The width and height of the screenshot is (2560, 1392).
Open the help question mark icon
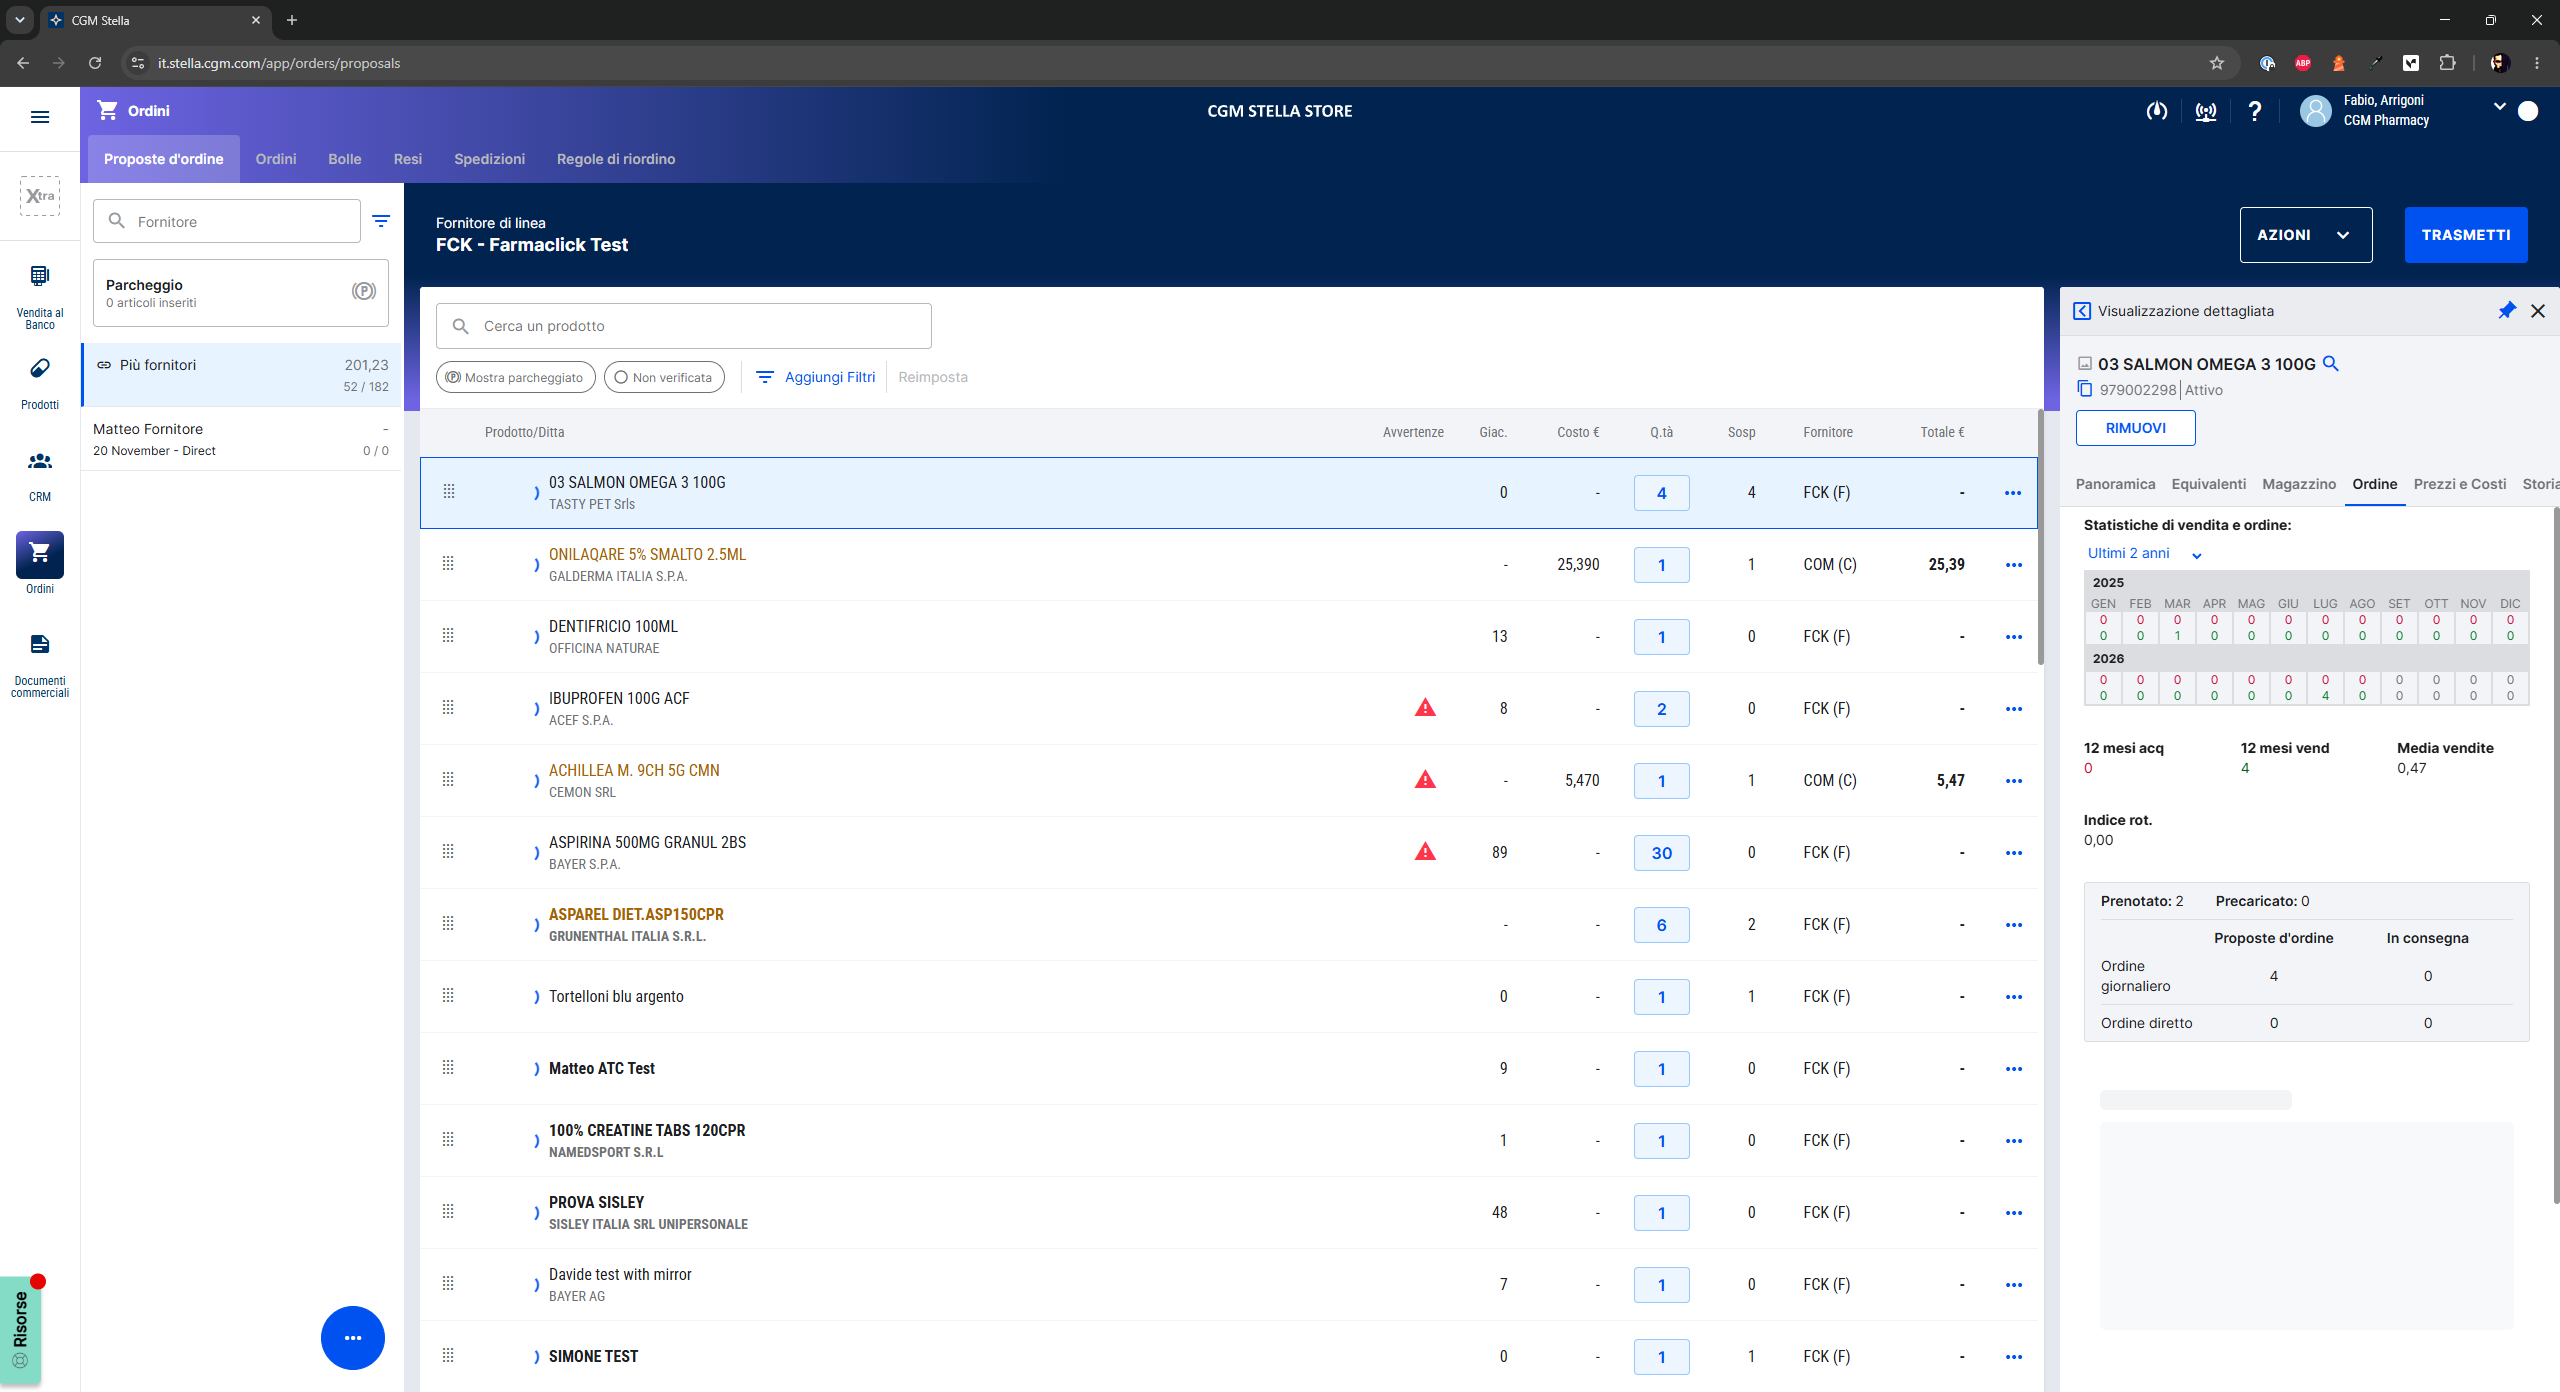(x=2254, y=111)
